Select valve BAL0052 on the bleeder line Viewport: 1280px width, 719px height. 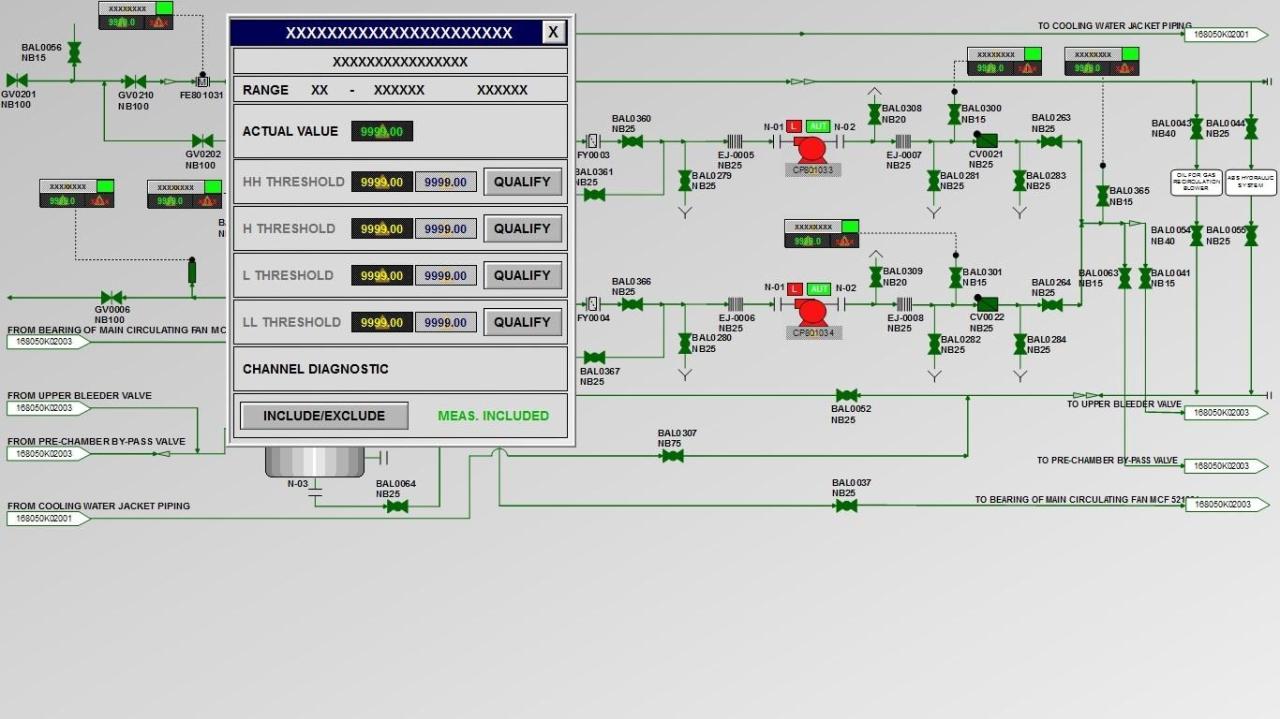tap(846, 395)
